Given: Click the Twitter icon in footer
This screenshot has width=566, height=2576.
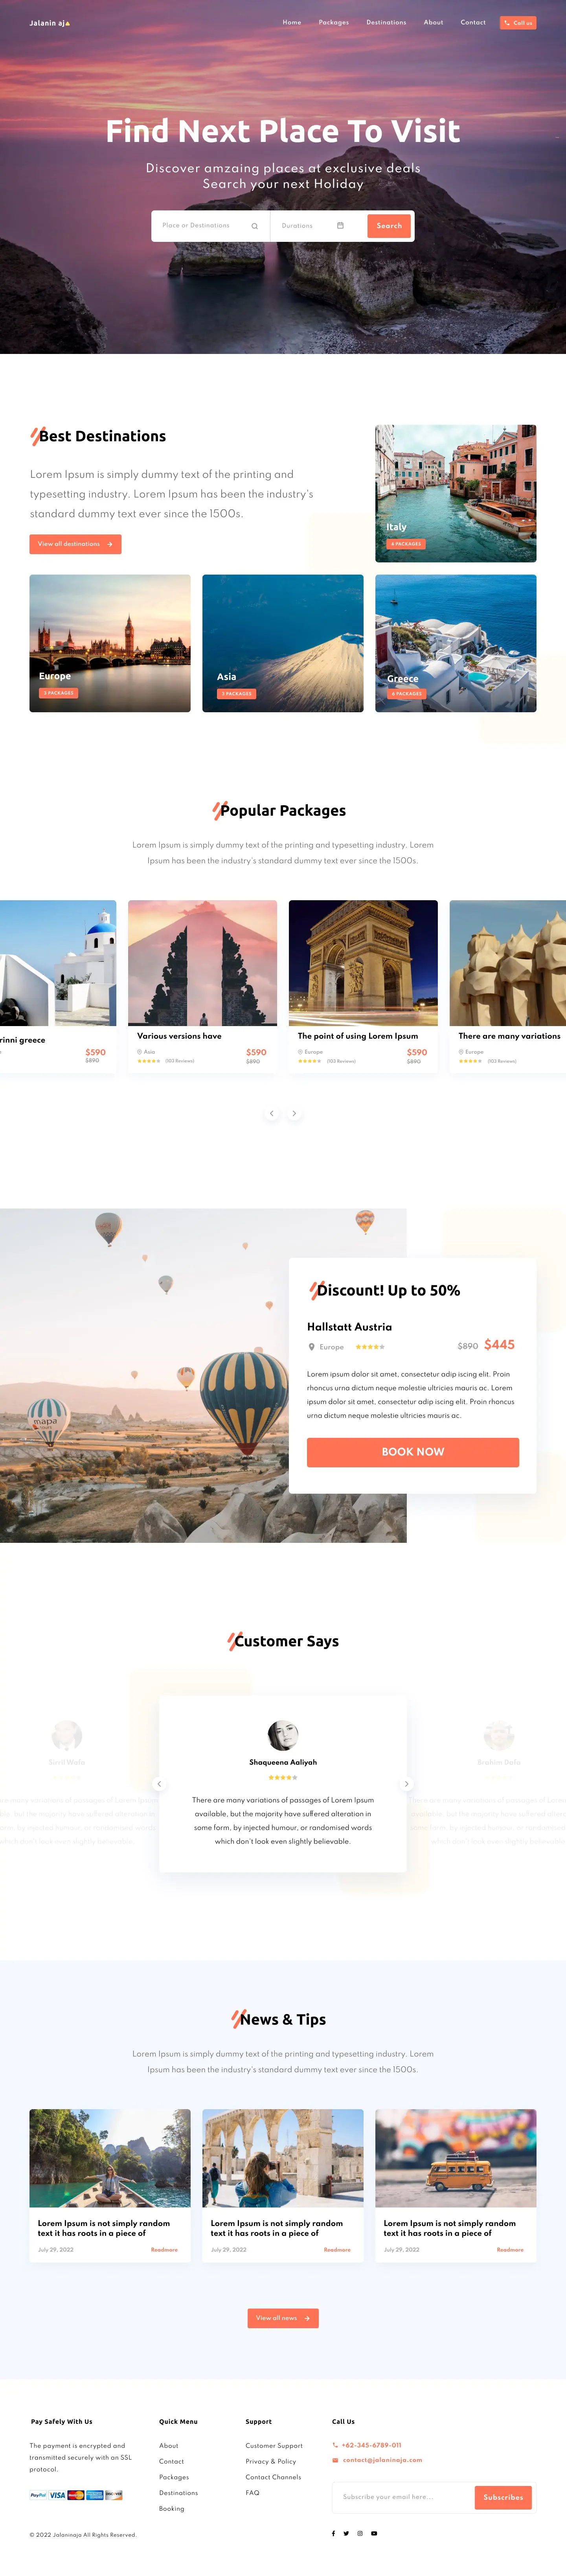Looking at the screenshot, I should [346, 2533].
